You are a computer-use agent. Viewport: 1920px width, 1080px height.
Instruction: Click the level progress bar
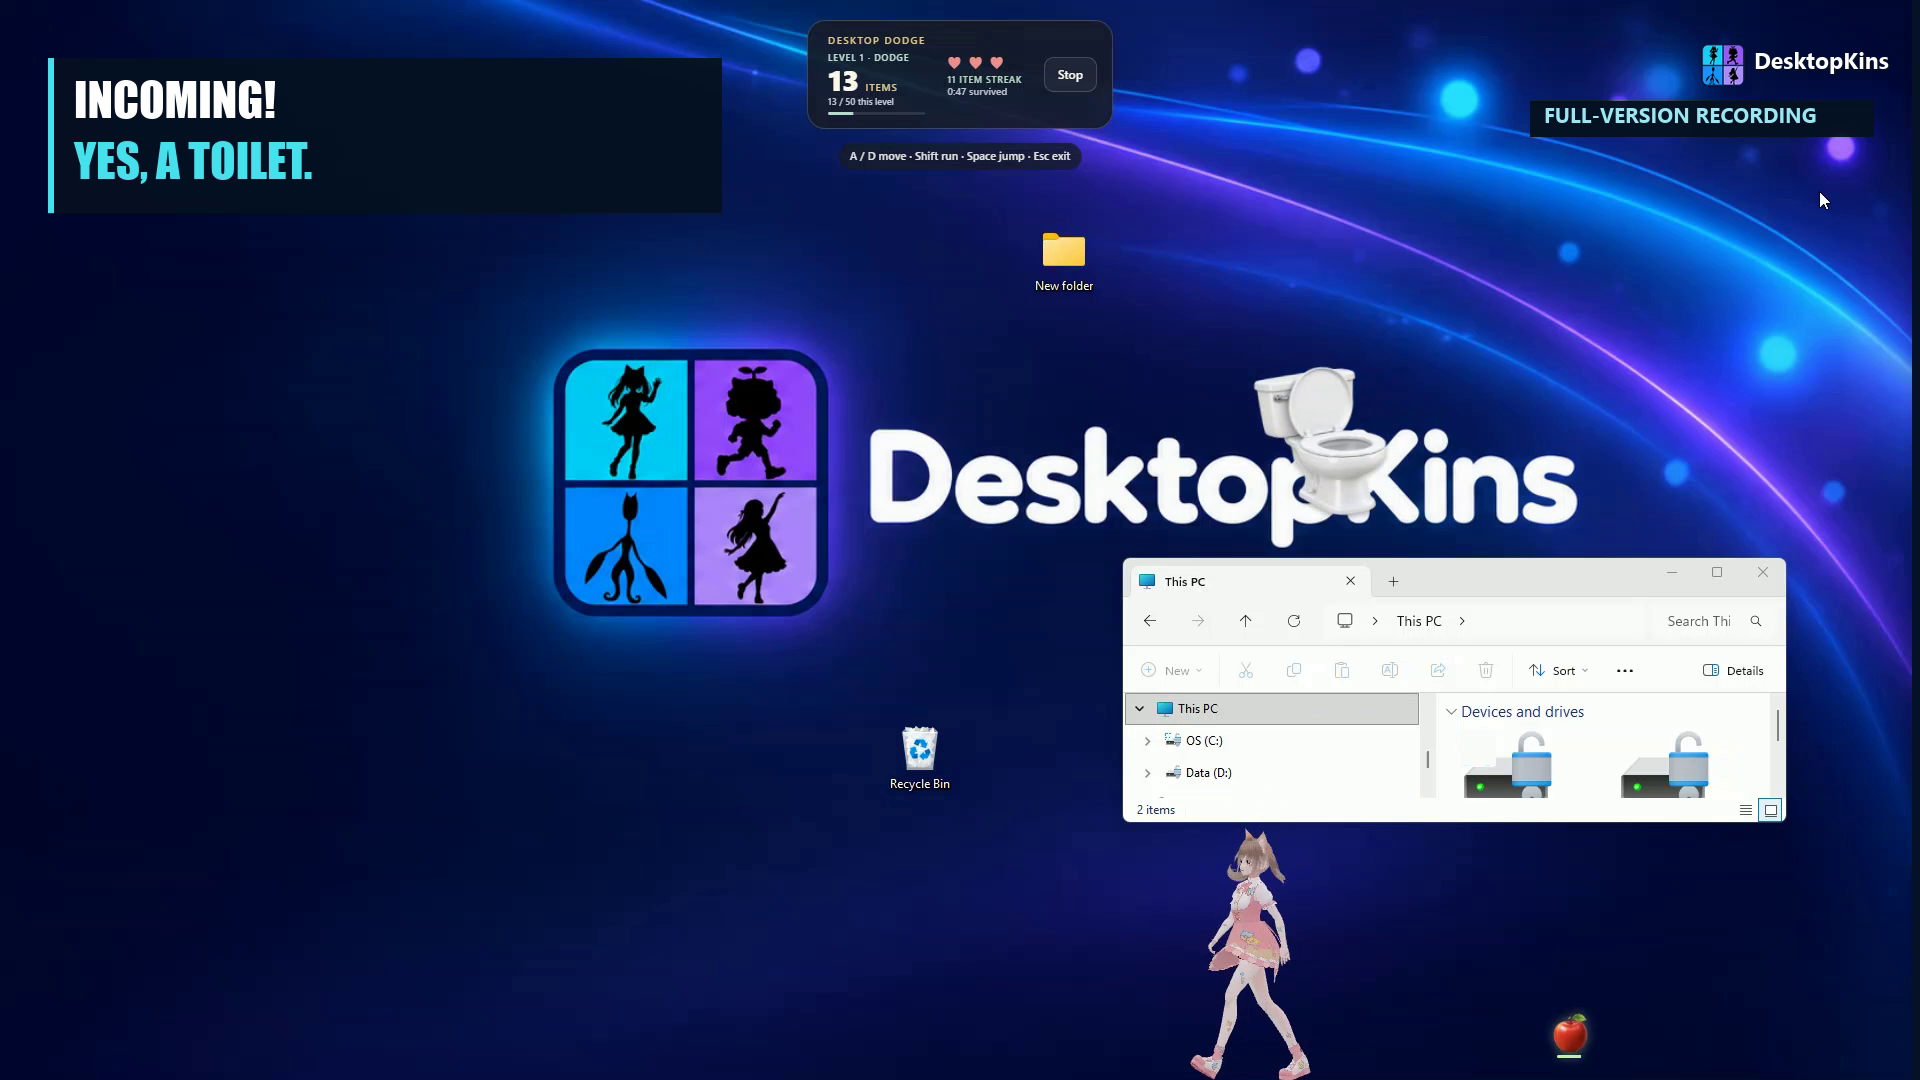(x=876, y=113)
